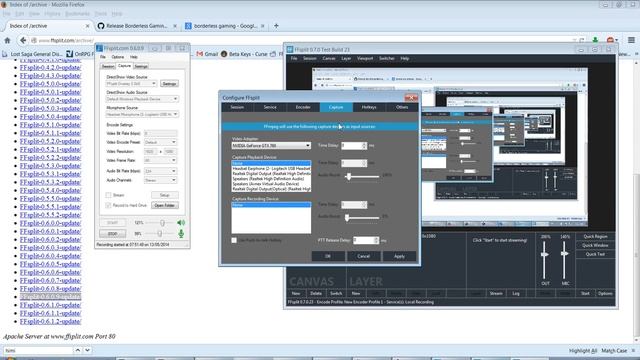Image resolution: width=640 pixels, height=360 pixels.
Task: Toggle the Record to Hard Drive checkbox
Action: 109,205
